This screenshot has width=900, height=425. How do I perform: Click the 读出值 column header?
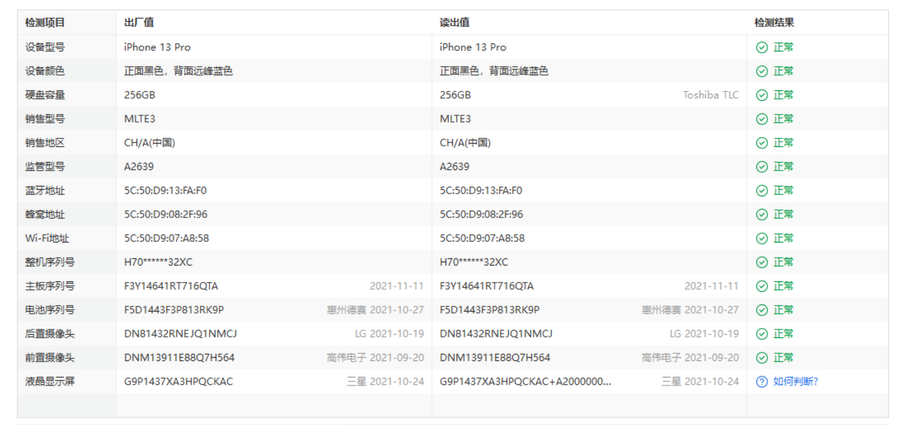(x=455, y=23)
